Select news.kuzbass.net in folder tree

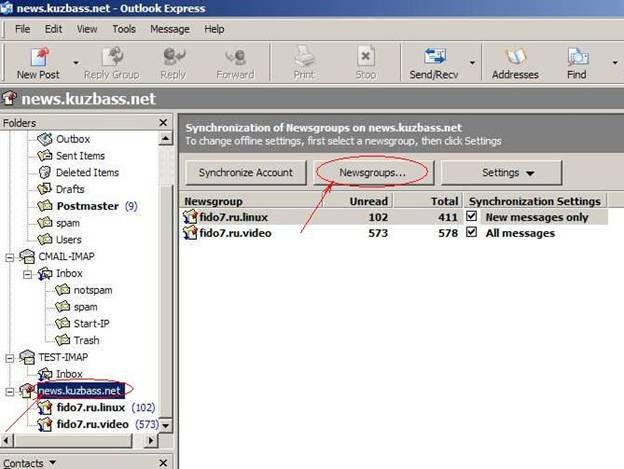tap(79, 391)
